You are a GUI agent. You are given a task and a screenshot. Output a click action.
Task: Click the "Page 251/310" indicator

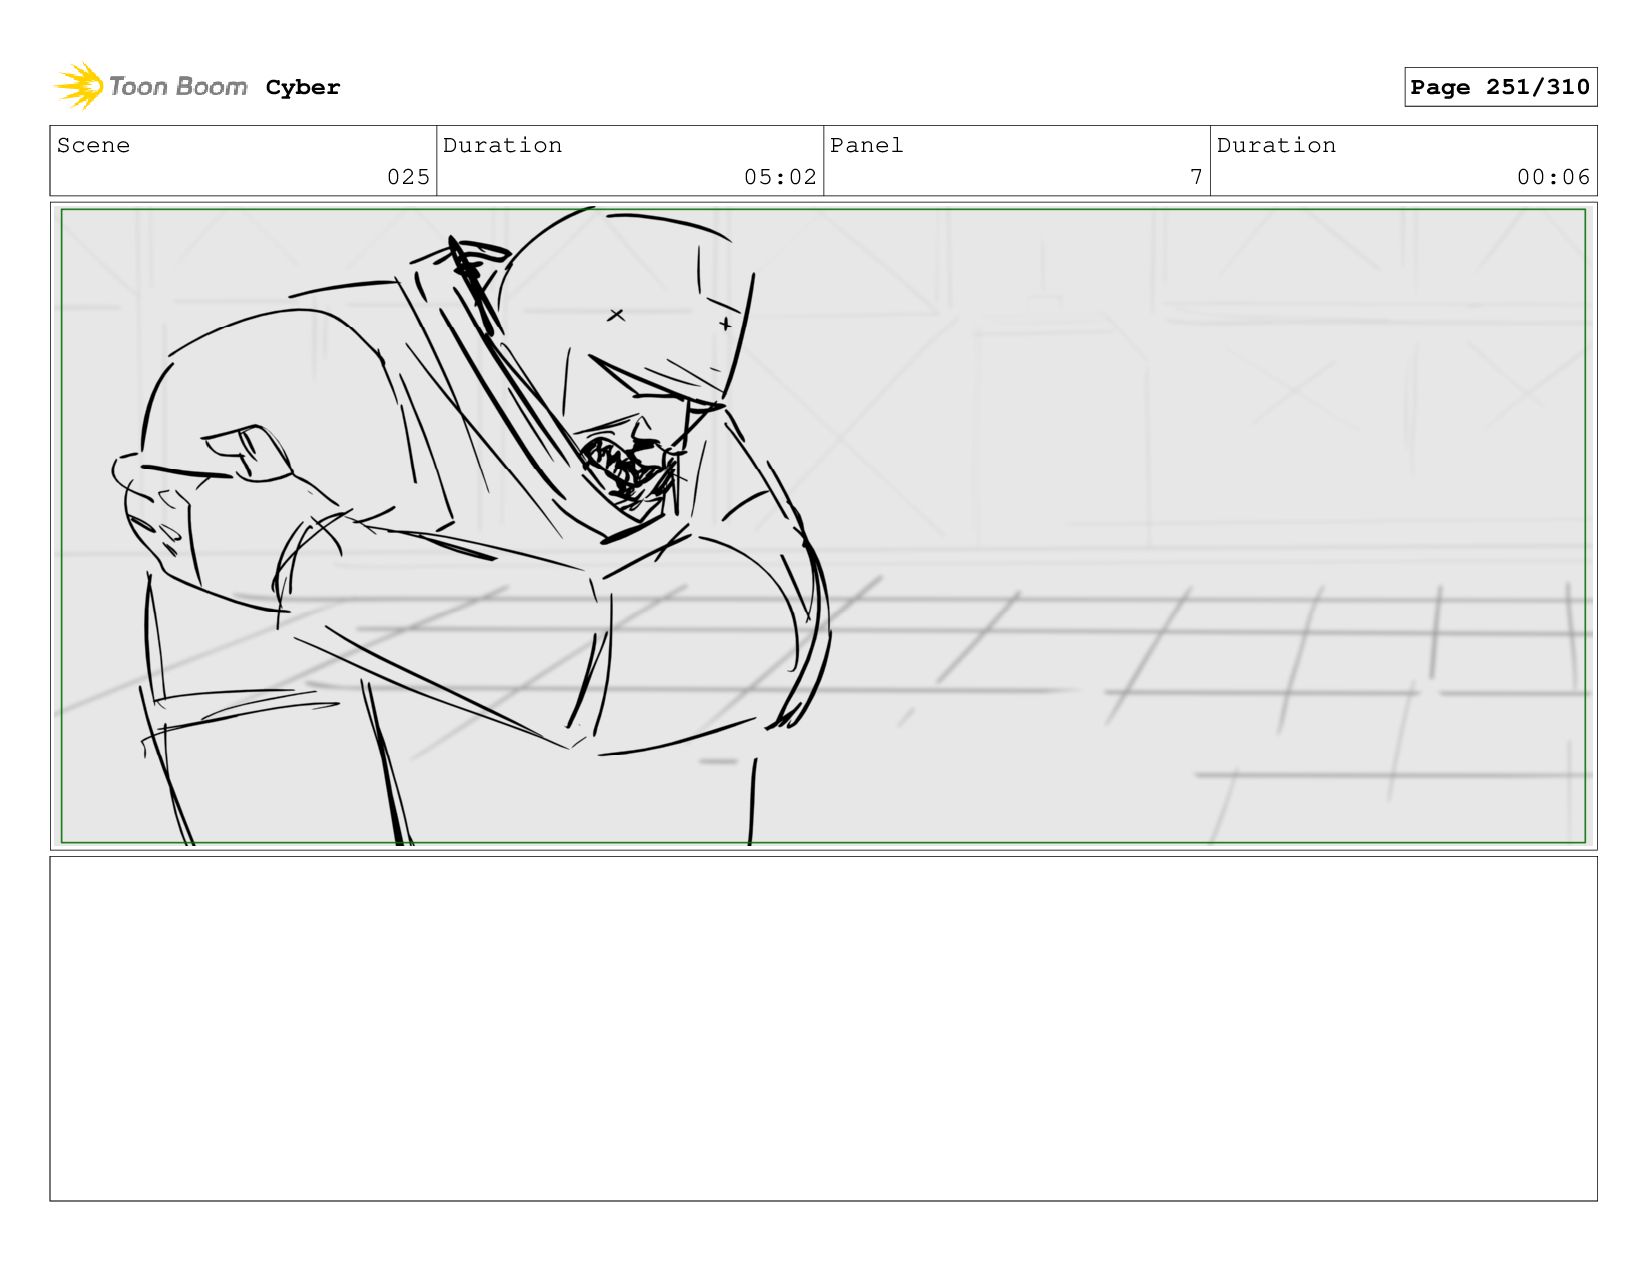coord(1500,87)
